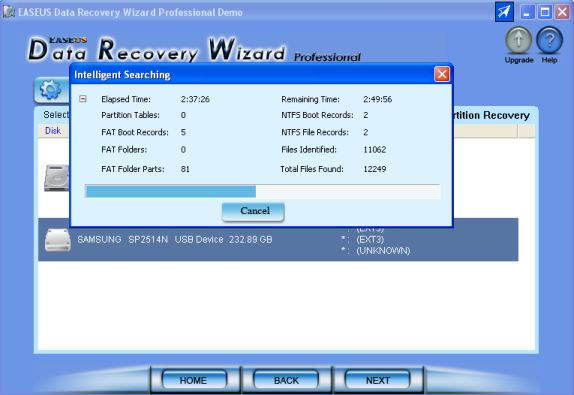Click NTFS Boot Records label
The width and height of the screenshot is (574, 395).
click(317, 115)
